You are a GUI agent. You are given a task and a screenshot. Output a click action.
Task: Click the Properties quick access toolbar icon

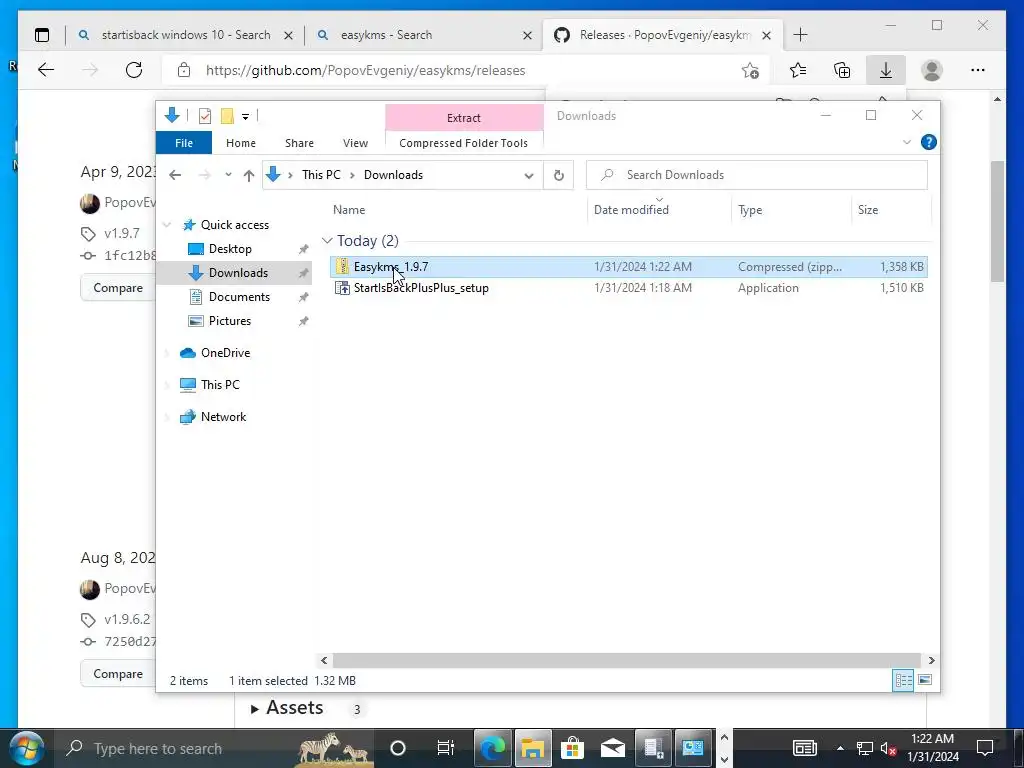[204, 116]
